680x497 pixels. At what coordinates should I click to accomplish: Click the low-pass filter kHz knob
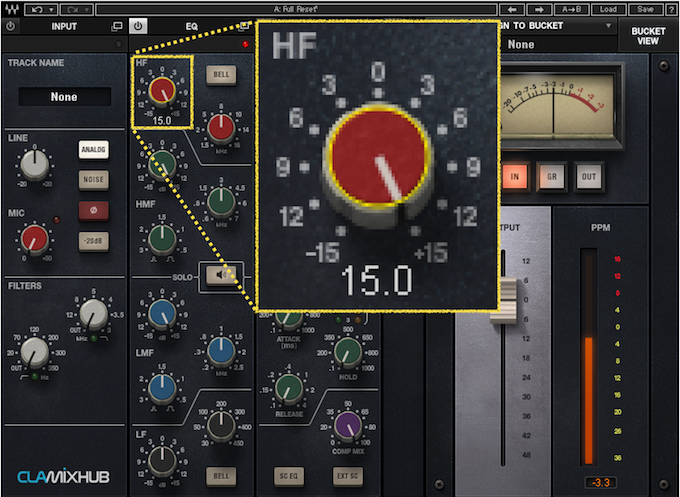click(x=93, y=314)
